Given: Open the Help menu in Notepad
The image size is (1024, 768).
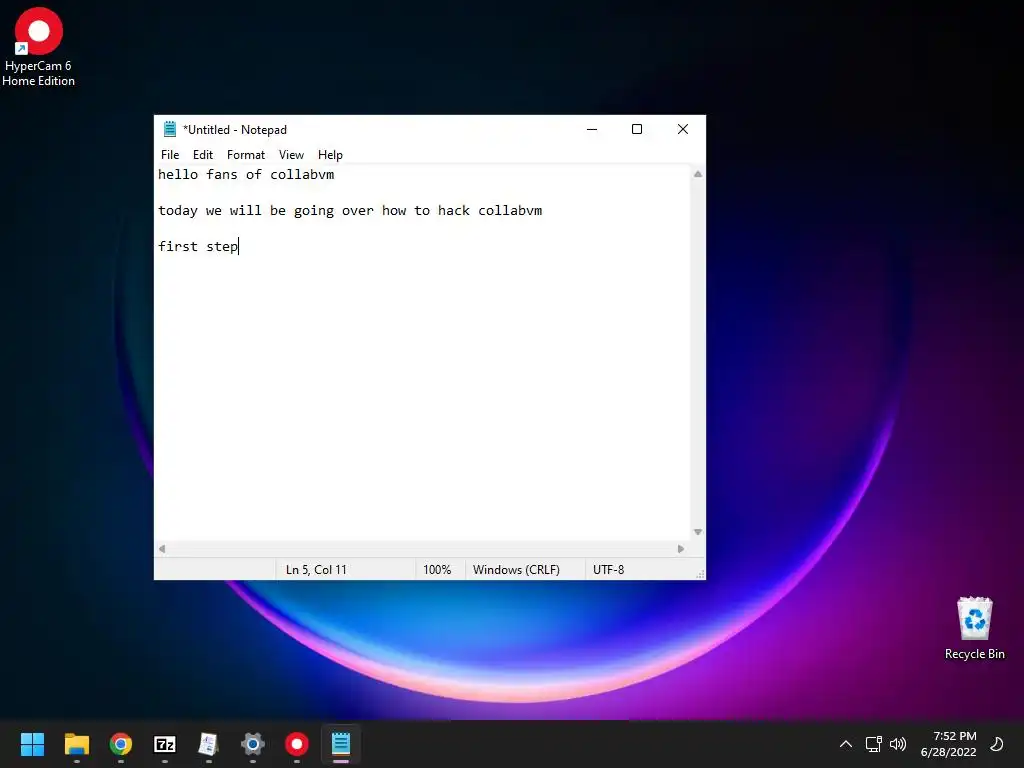Looking at the screenshot, I should coord(330,155).
